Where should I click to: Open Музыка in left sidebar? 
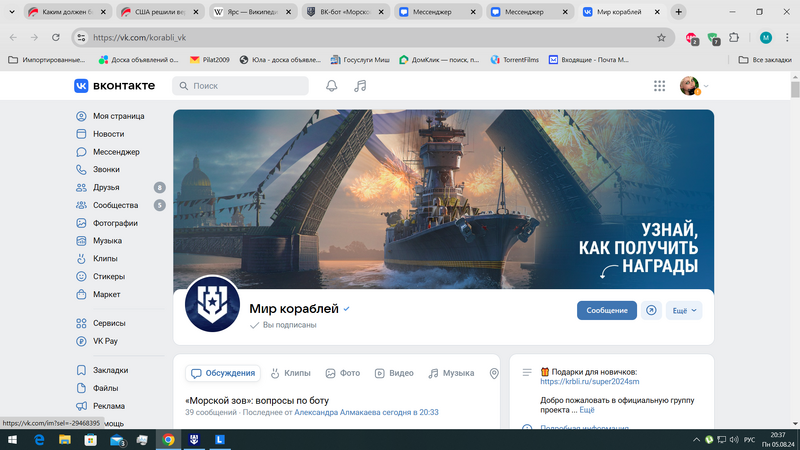(x=107, y=241)
